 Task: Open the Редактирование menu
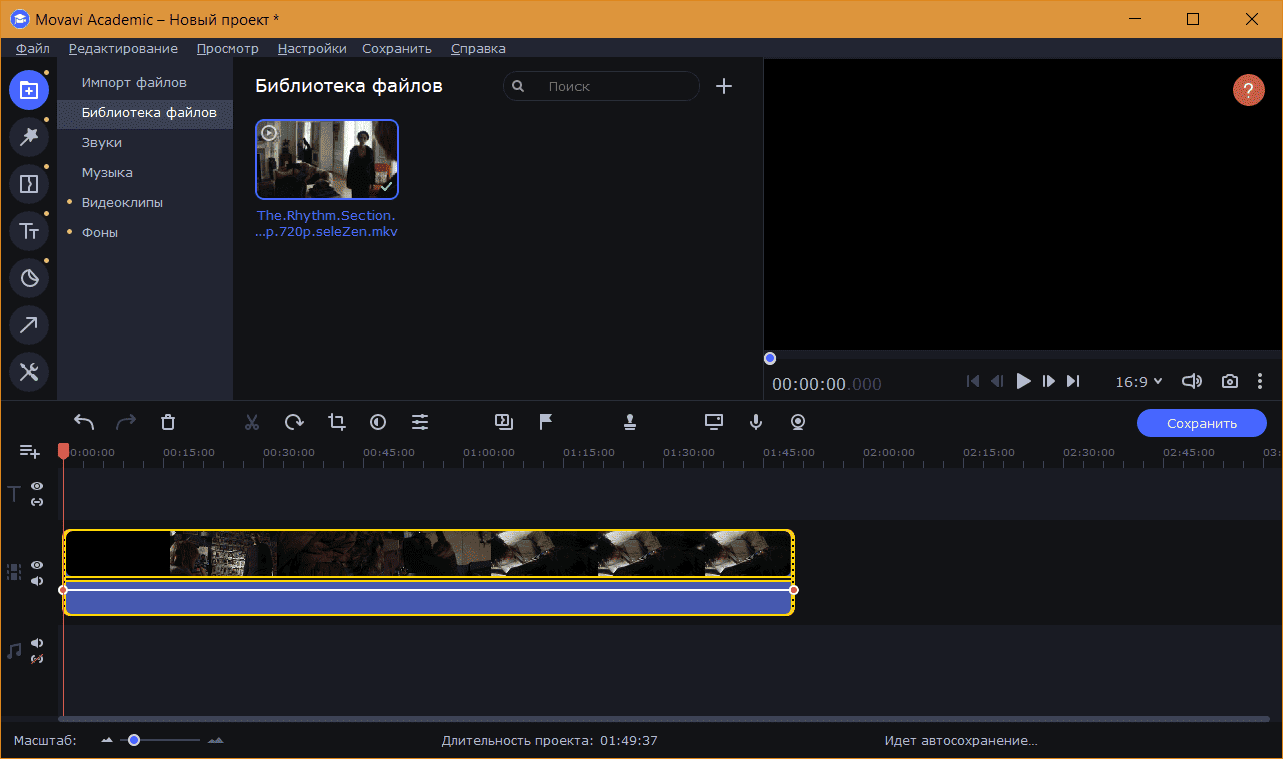123,48
